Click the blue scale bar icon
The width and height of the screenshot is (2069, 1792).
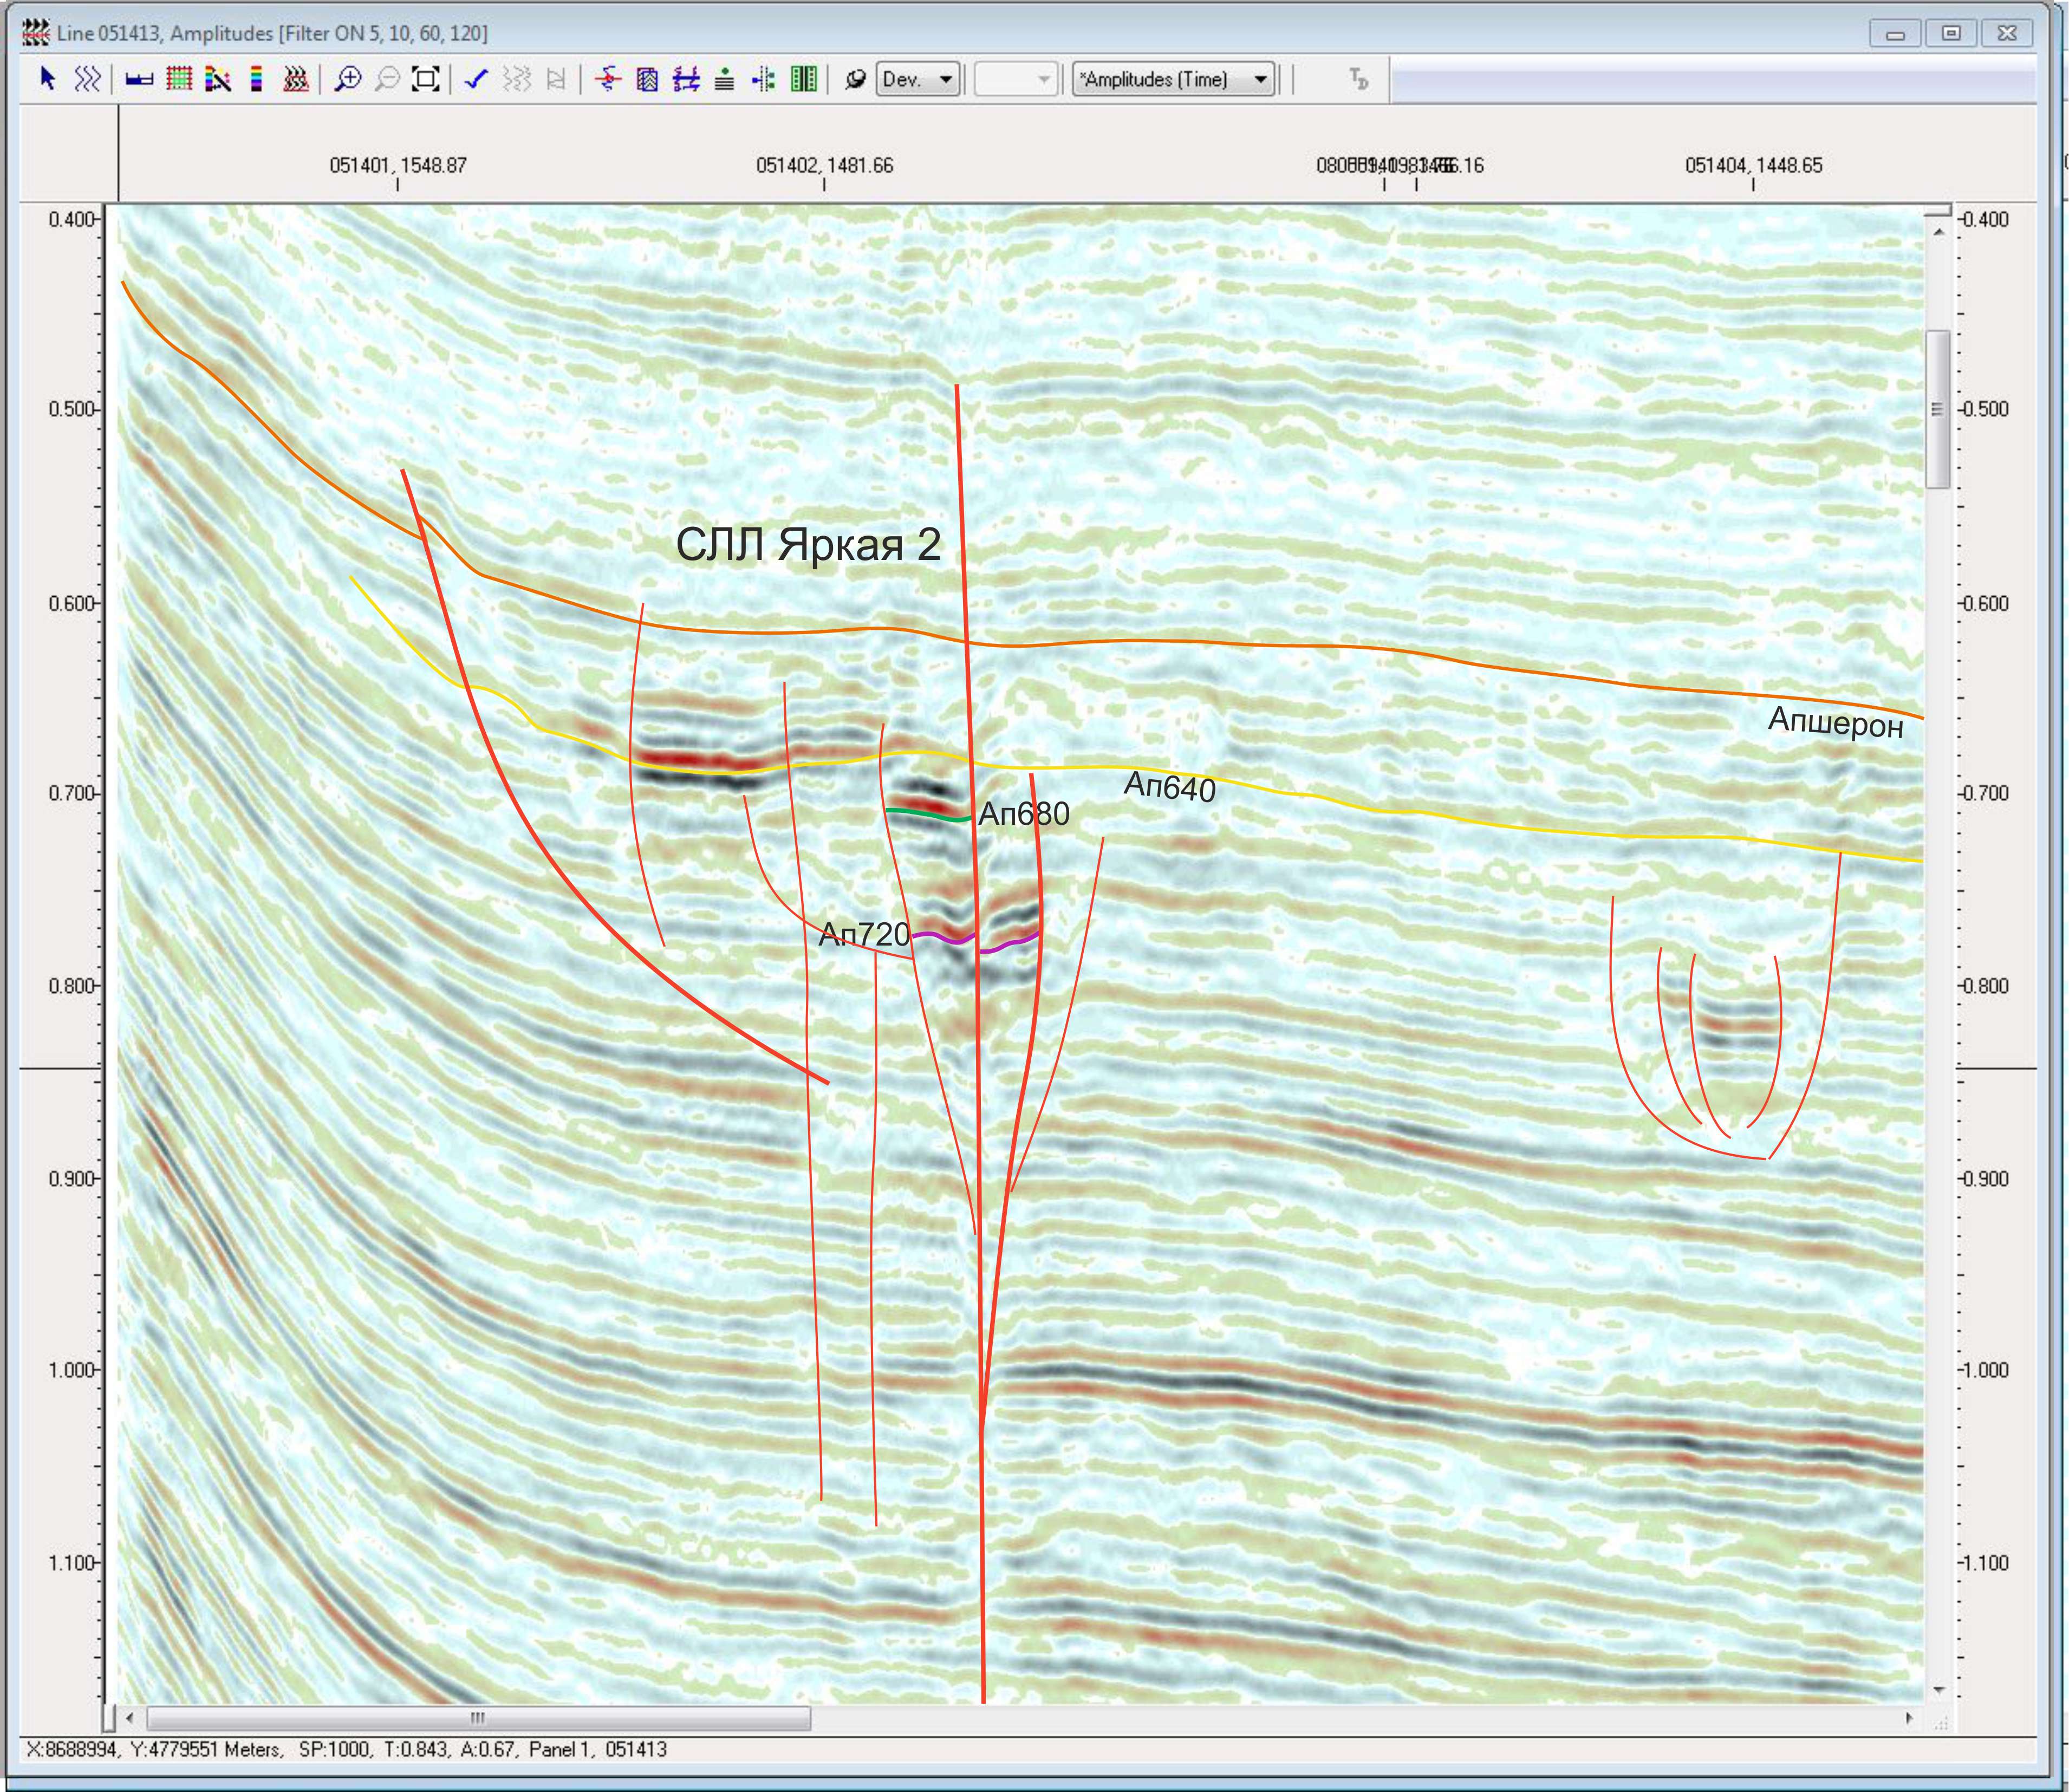[x=139, y=79]
